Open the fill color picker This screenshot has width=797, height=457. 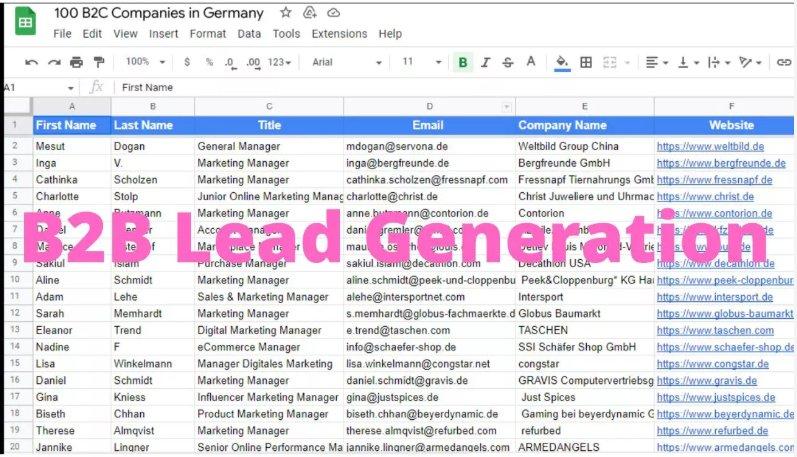pyautogui.click(x=562, y=63)
